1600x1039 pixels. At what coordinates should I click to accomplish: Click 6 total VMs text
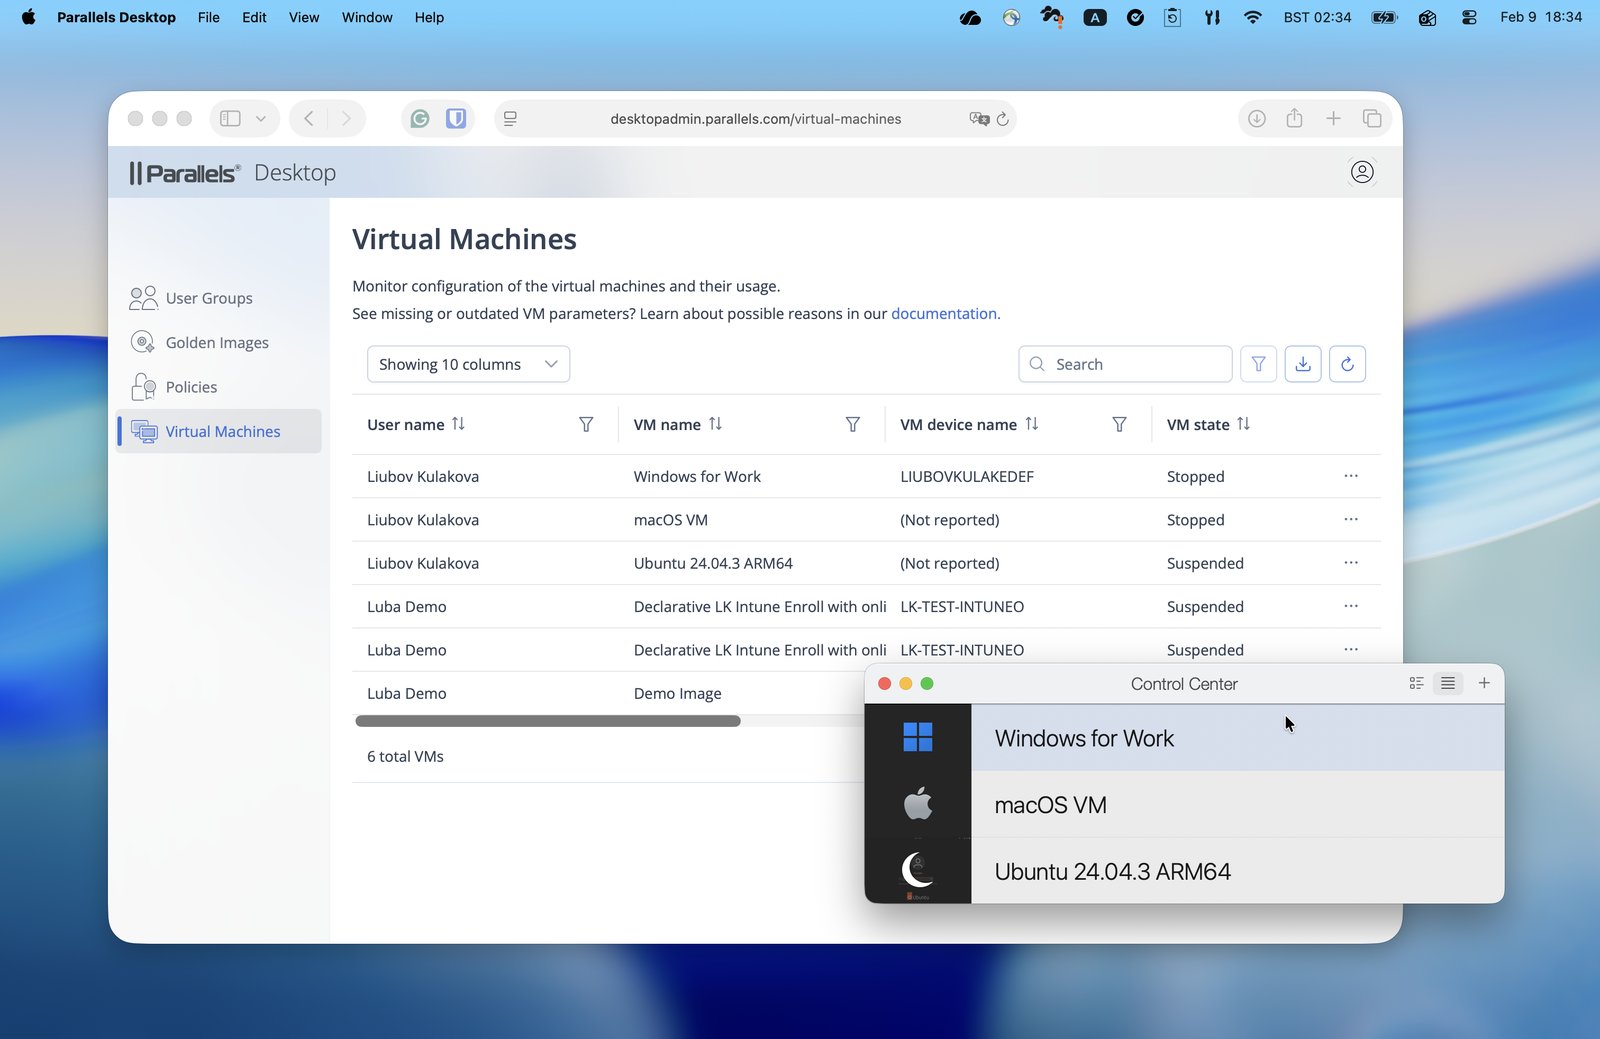pos(405,756)
